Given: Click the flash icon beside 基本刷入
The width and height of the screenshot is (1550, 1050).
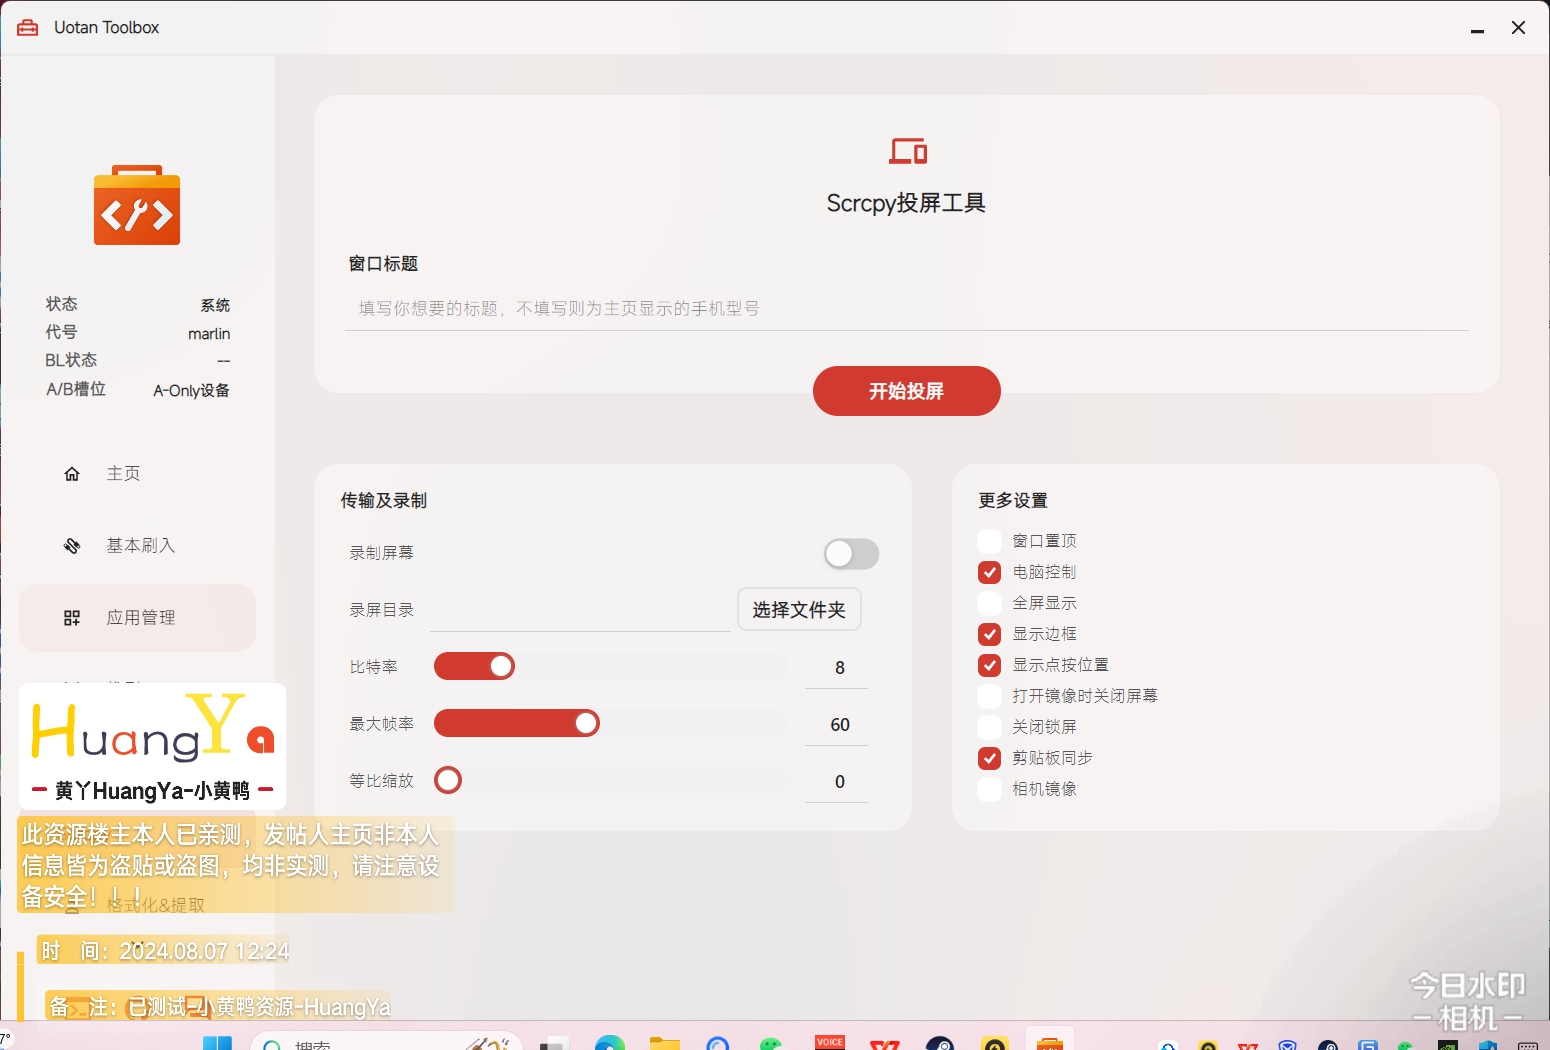Looking at the screenshot, I should (72, 546).
